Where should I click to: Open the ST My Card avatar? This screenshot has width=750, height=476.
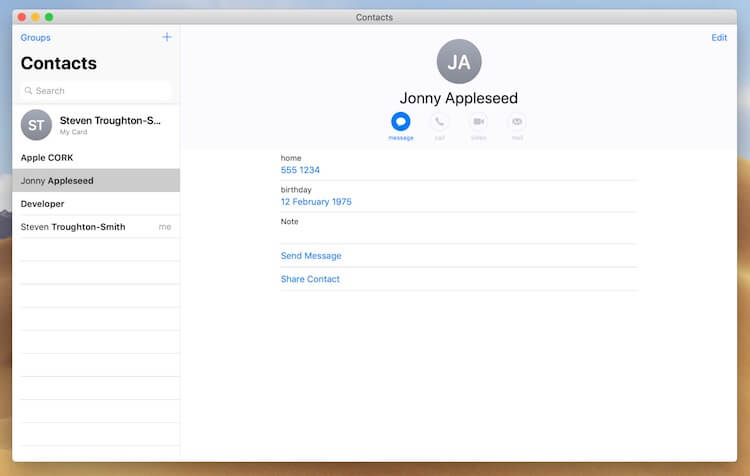point(36,125)
